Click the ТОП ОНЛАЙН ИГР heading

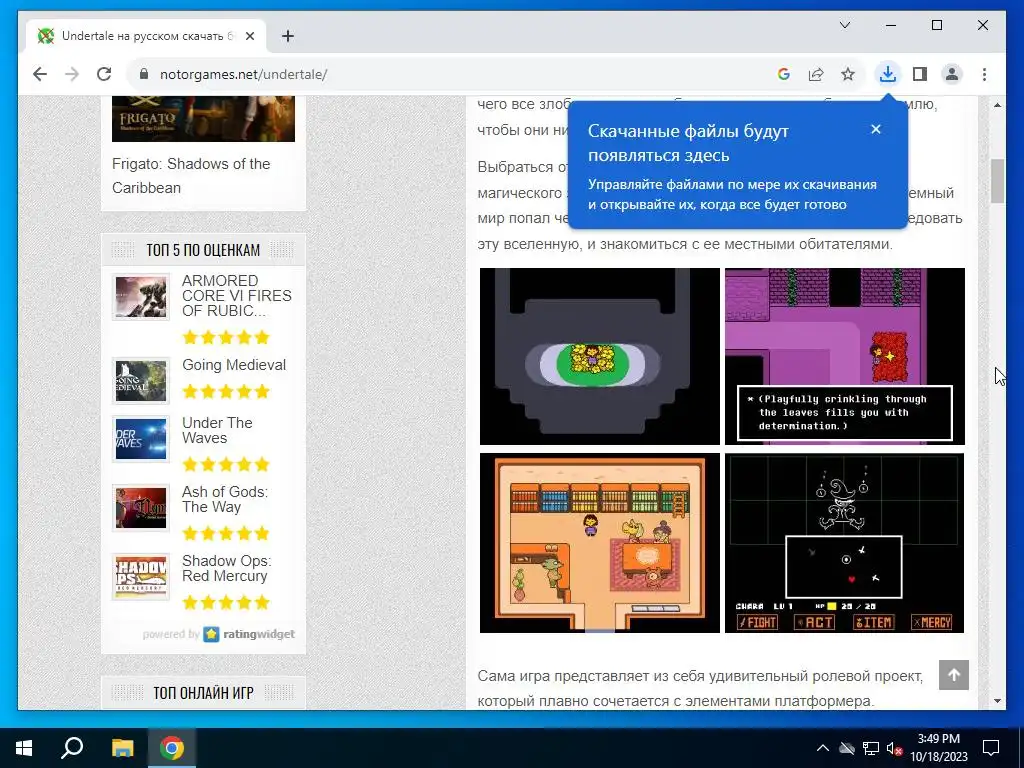click(x=203, y=693)
